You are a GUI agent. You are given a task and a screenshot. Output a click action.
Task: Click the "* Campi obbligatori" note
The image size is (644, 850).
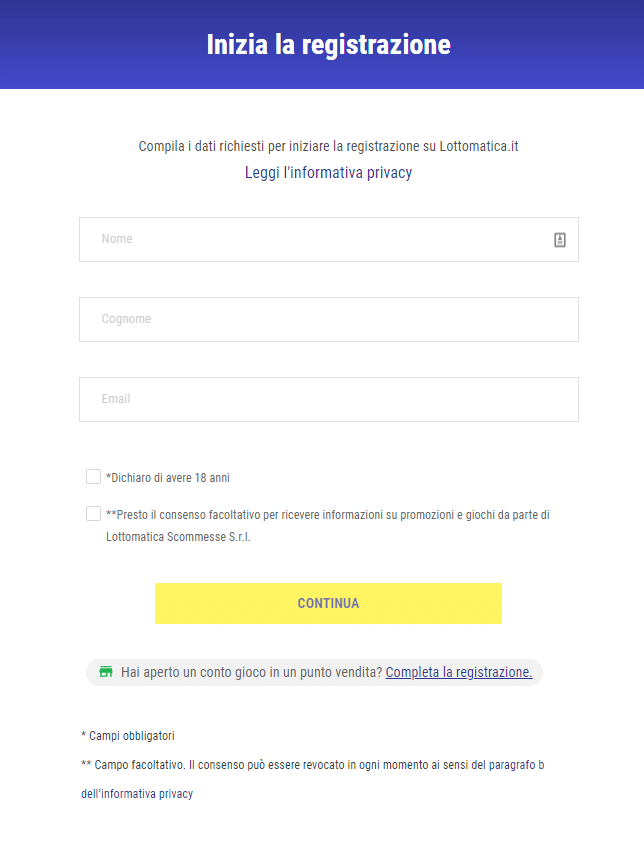pyautogui.click(x=126, y=735)
